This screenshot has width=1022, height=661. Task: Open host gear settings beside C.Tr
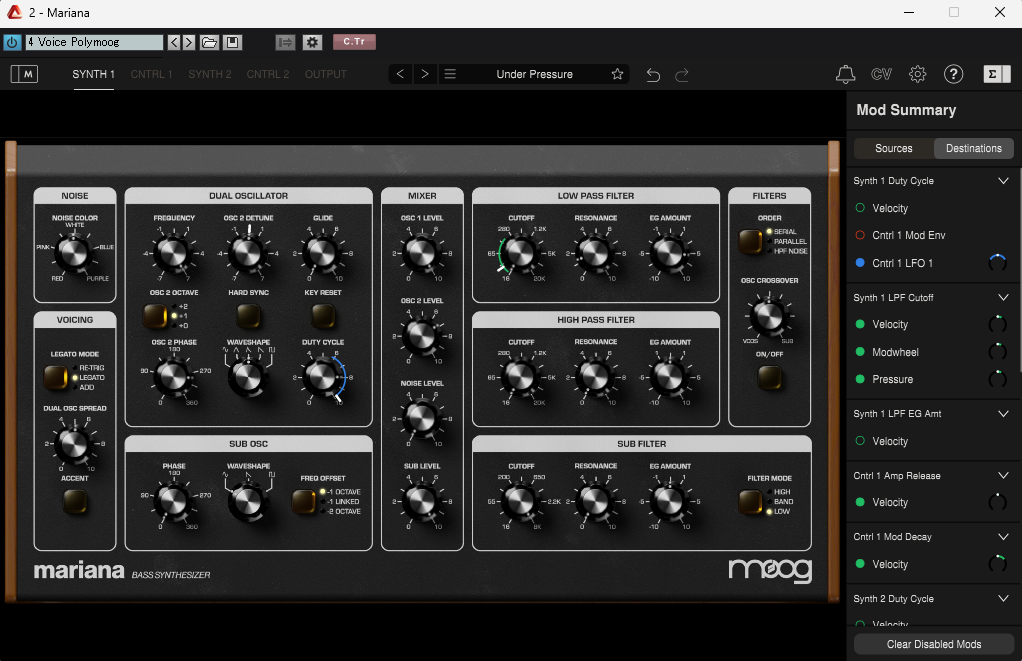[x=313, y=42]
